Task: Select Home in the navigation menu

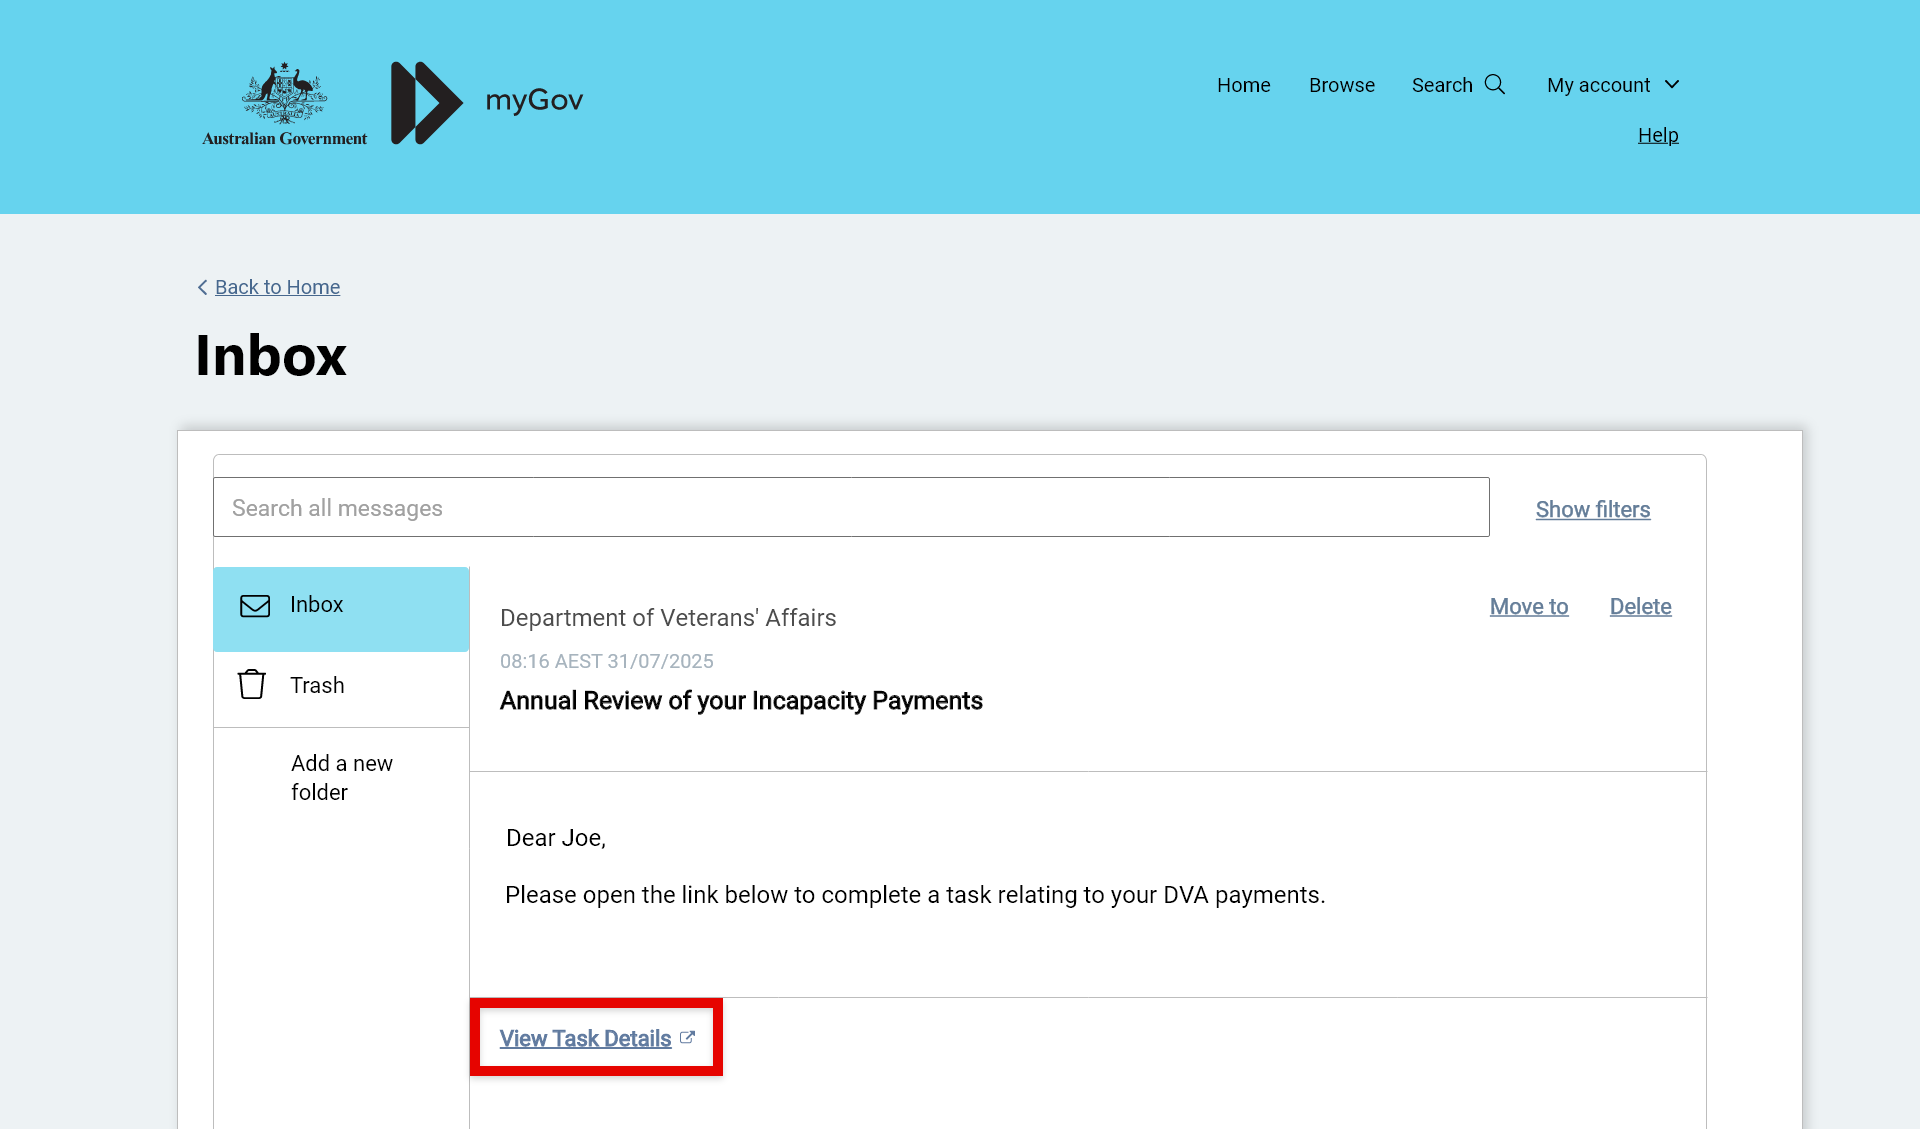Action: coord(1243,85)
